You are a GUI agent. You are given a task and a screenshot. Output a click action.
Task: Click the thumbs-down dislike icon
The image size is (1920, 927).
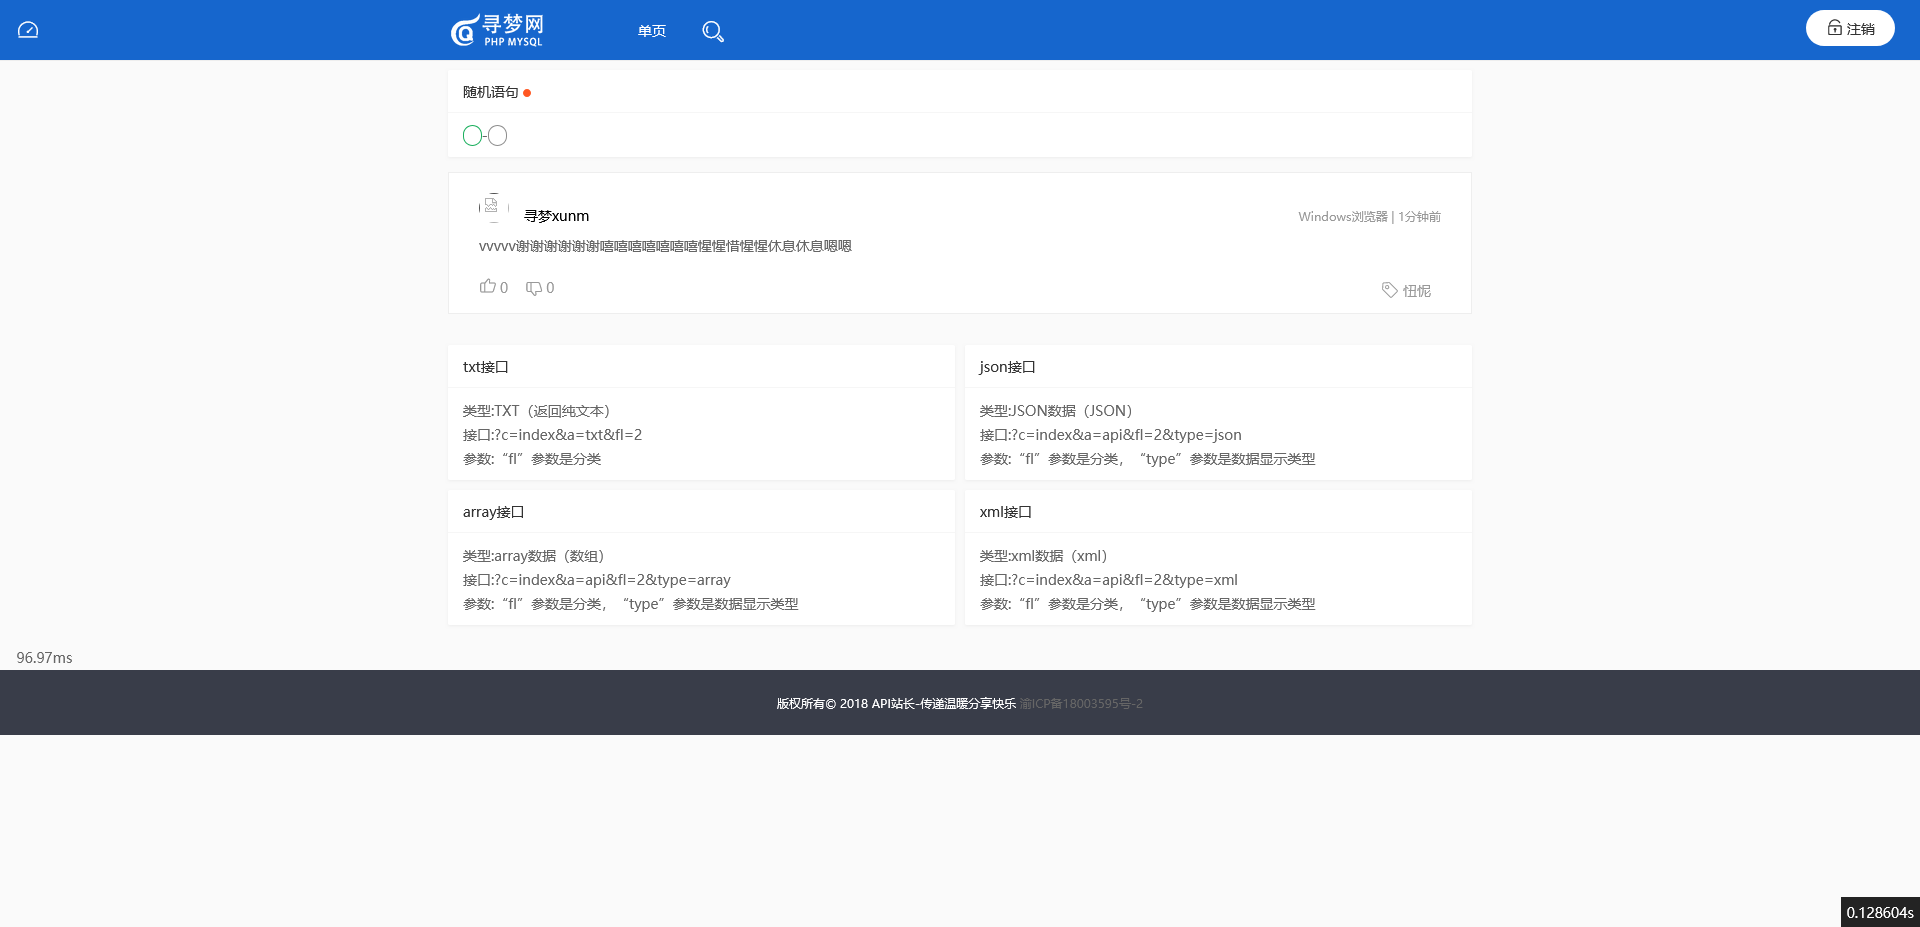coord(534,288)
